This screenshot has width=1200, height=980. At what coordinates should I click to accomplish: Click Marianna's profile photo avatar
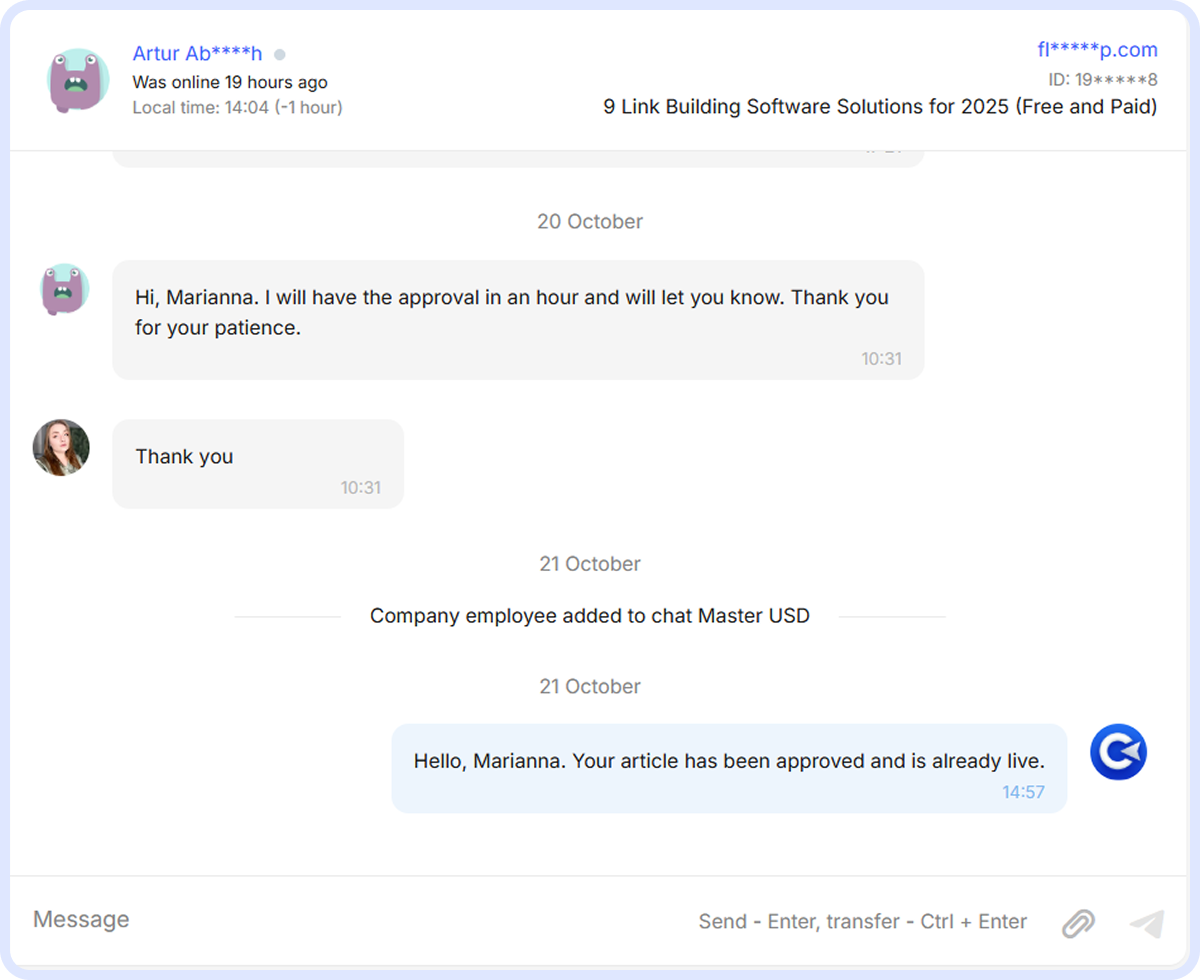pyautogui.click(x=61, y=447)
